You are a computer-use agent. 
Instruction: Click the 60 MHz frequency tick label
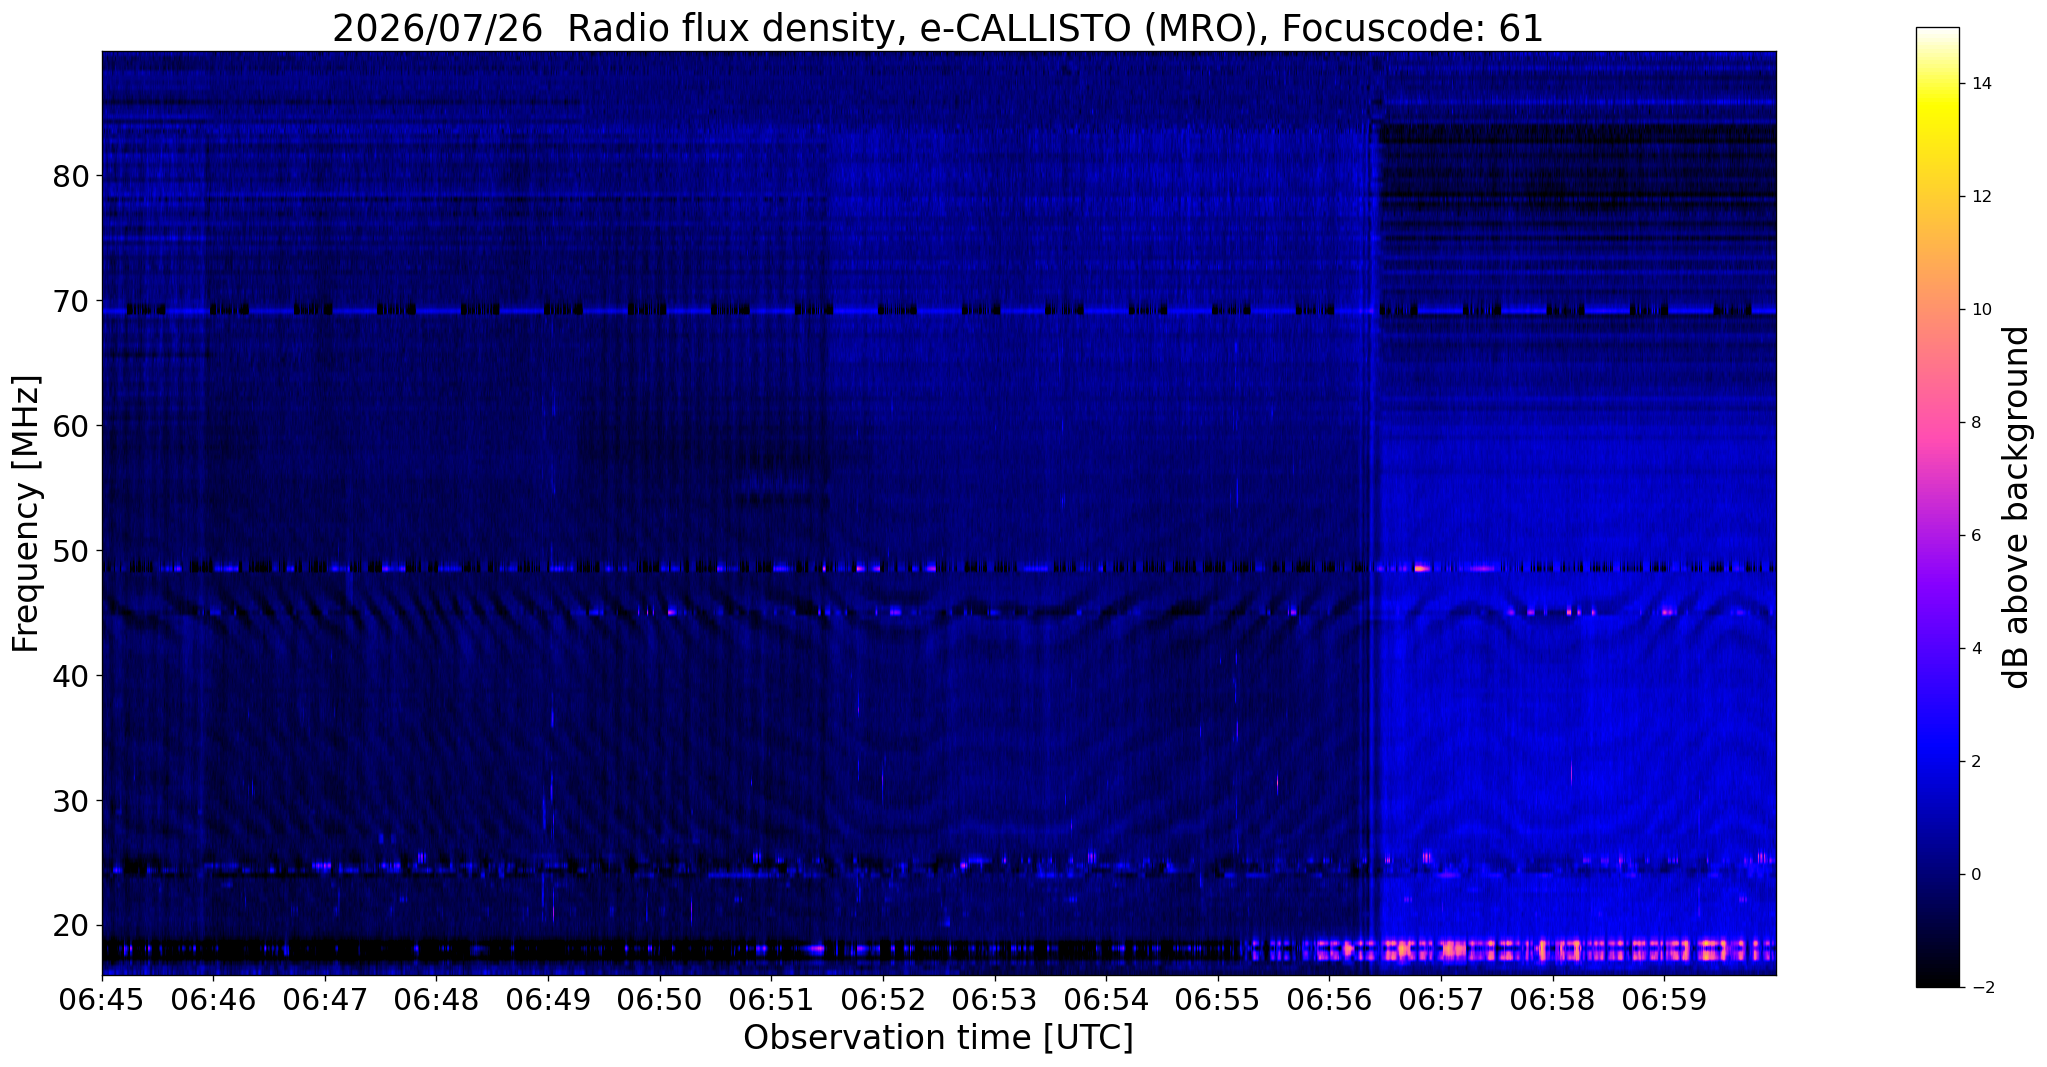pyautogui.click(x=71, y=426)
